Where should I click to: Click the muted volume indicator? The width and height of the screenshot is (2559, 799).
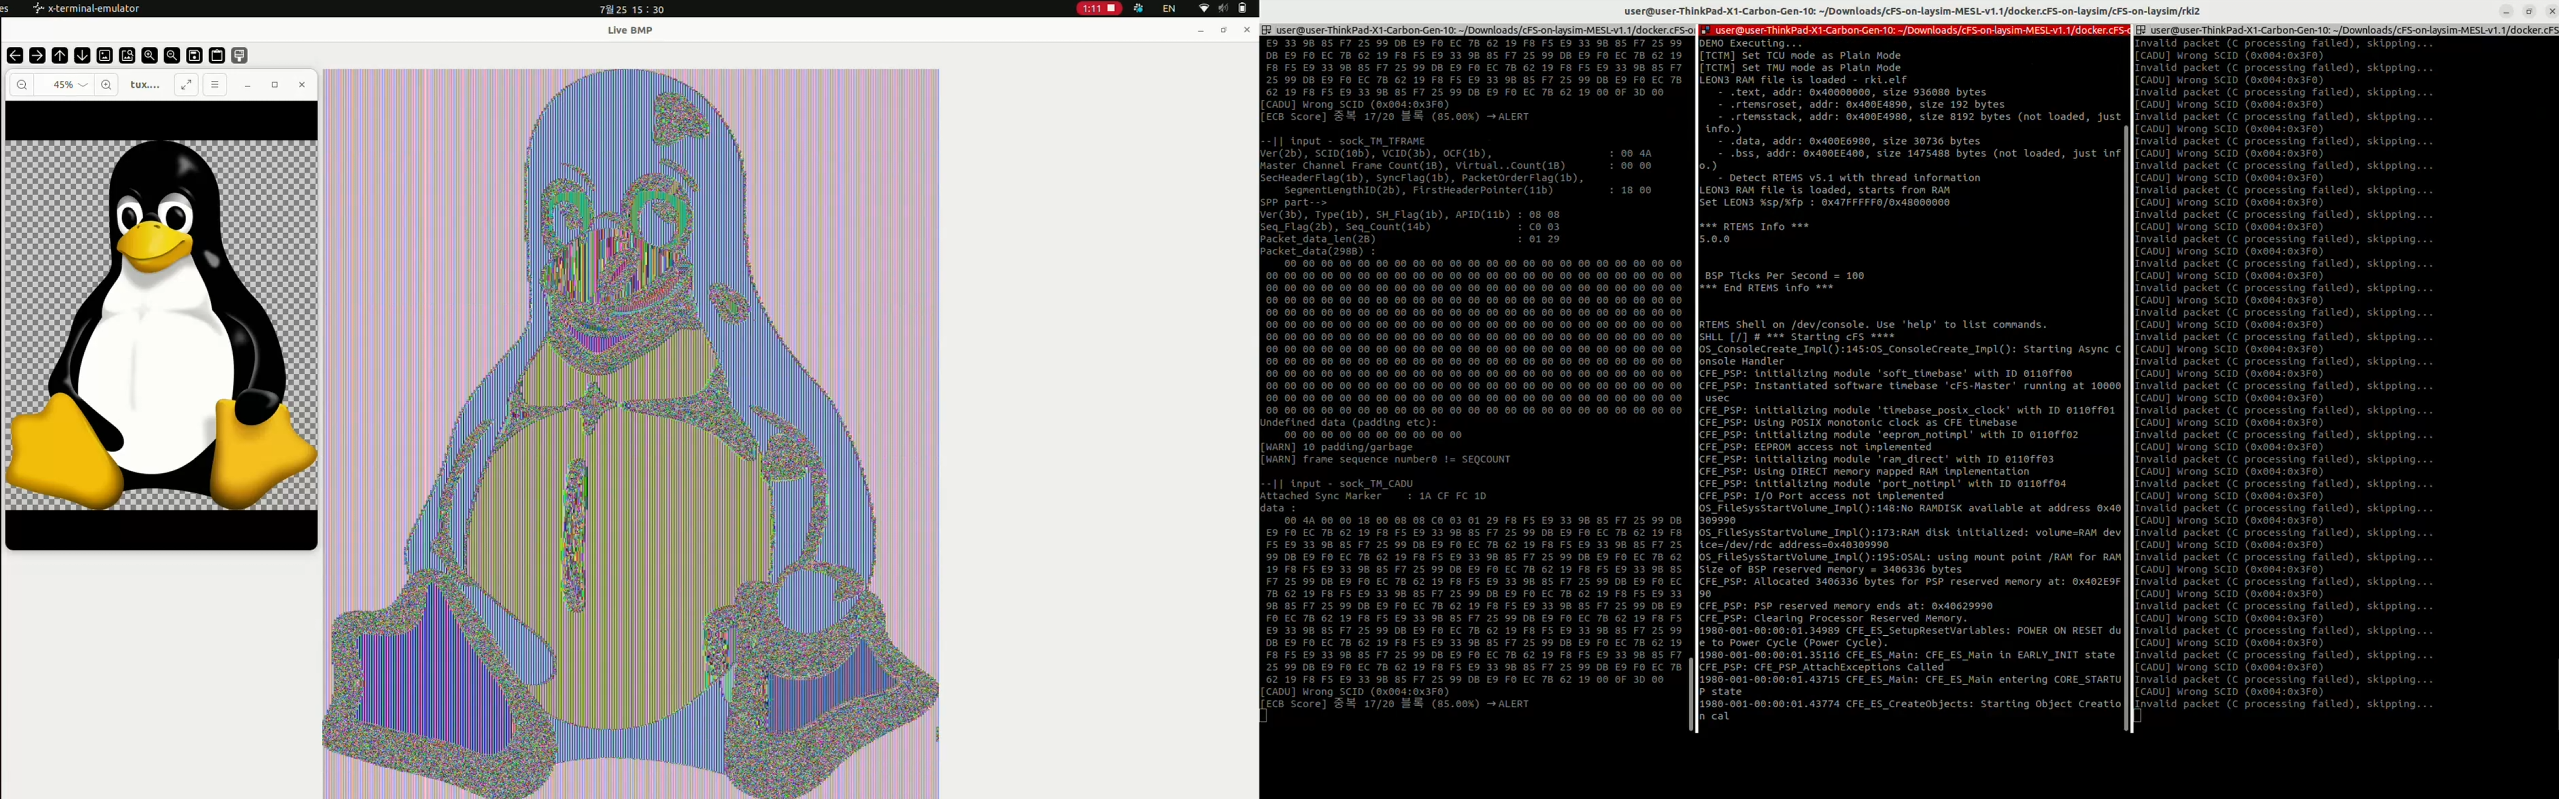pyautogui.click(x=1223, y=8)
